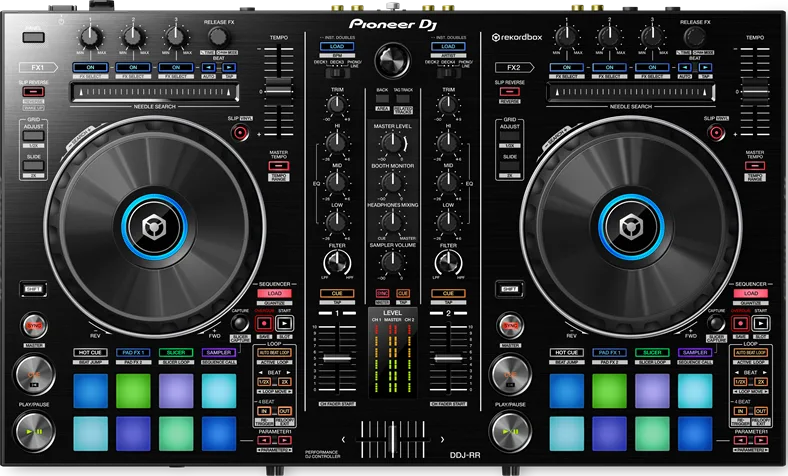Select HOT CUE pad mode on left deck

[90, 353]
